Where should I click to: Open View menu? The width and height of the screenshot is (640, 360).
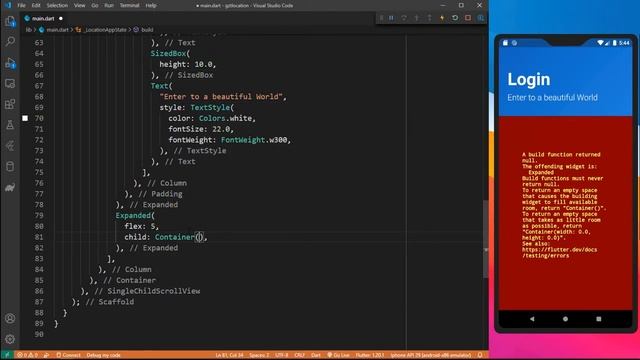click(80, 5)
